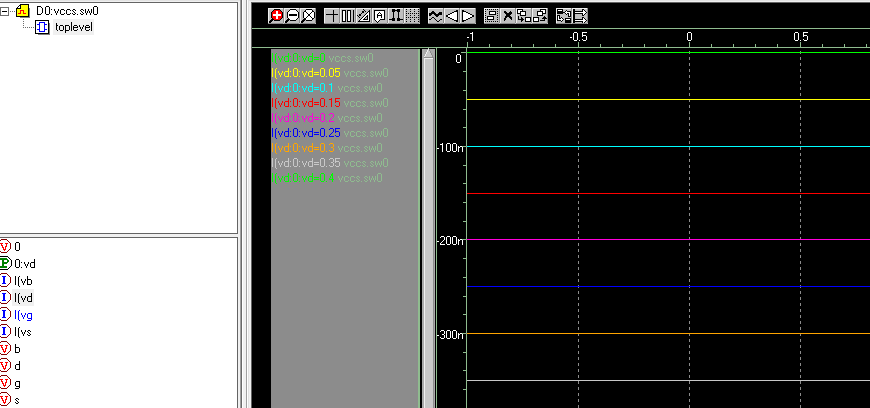Click the cyan vd=0.1 waveform trace
Viewport: 870px width, 408px height.
pyautogui.click(x=668, y=147)
